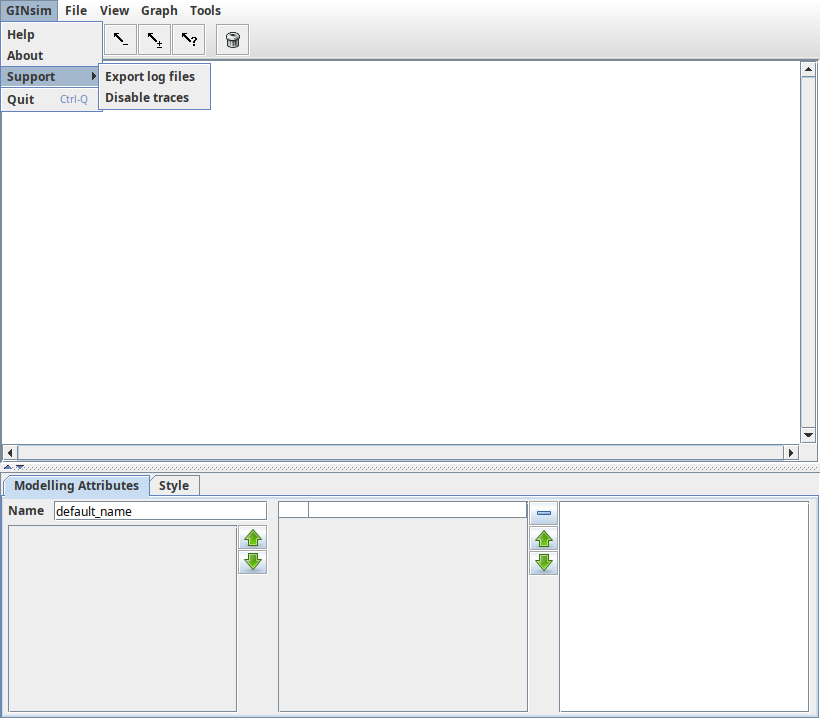Click the green down arrow beside the middle panel
This screenshot has height=719, width=820.
point(543,563)
